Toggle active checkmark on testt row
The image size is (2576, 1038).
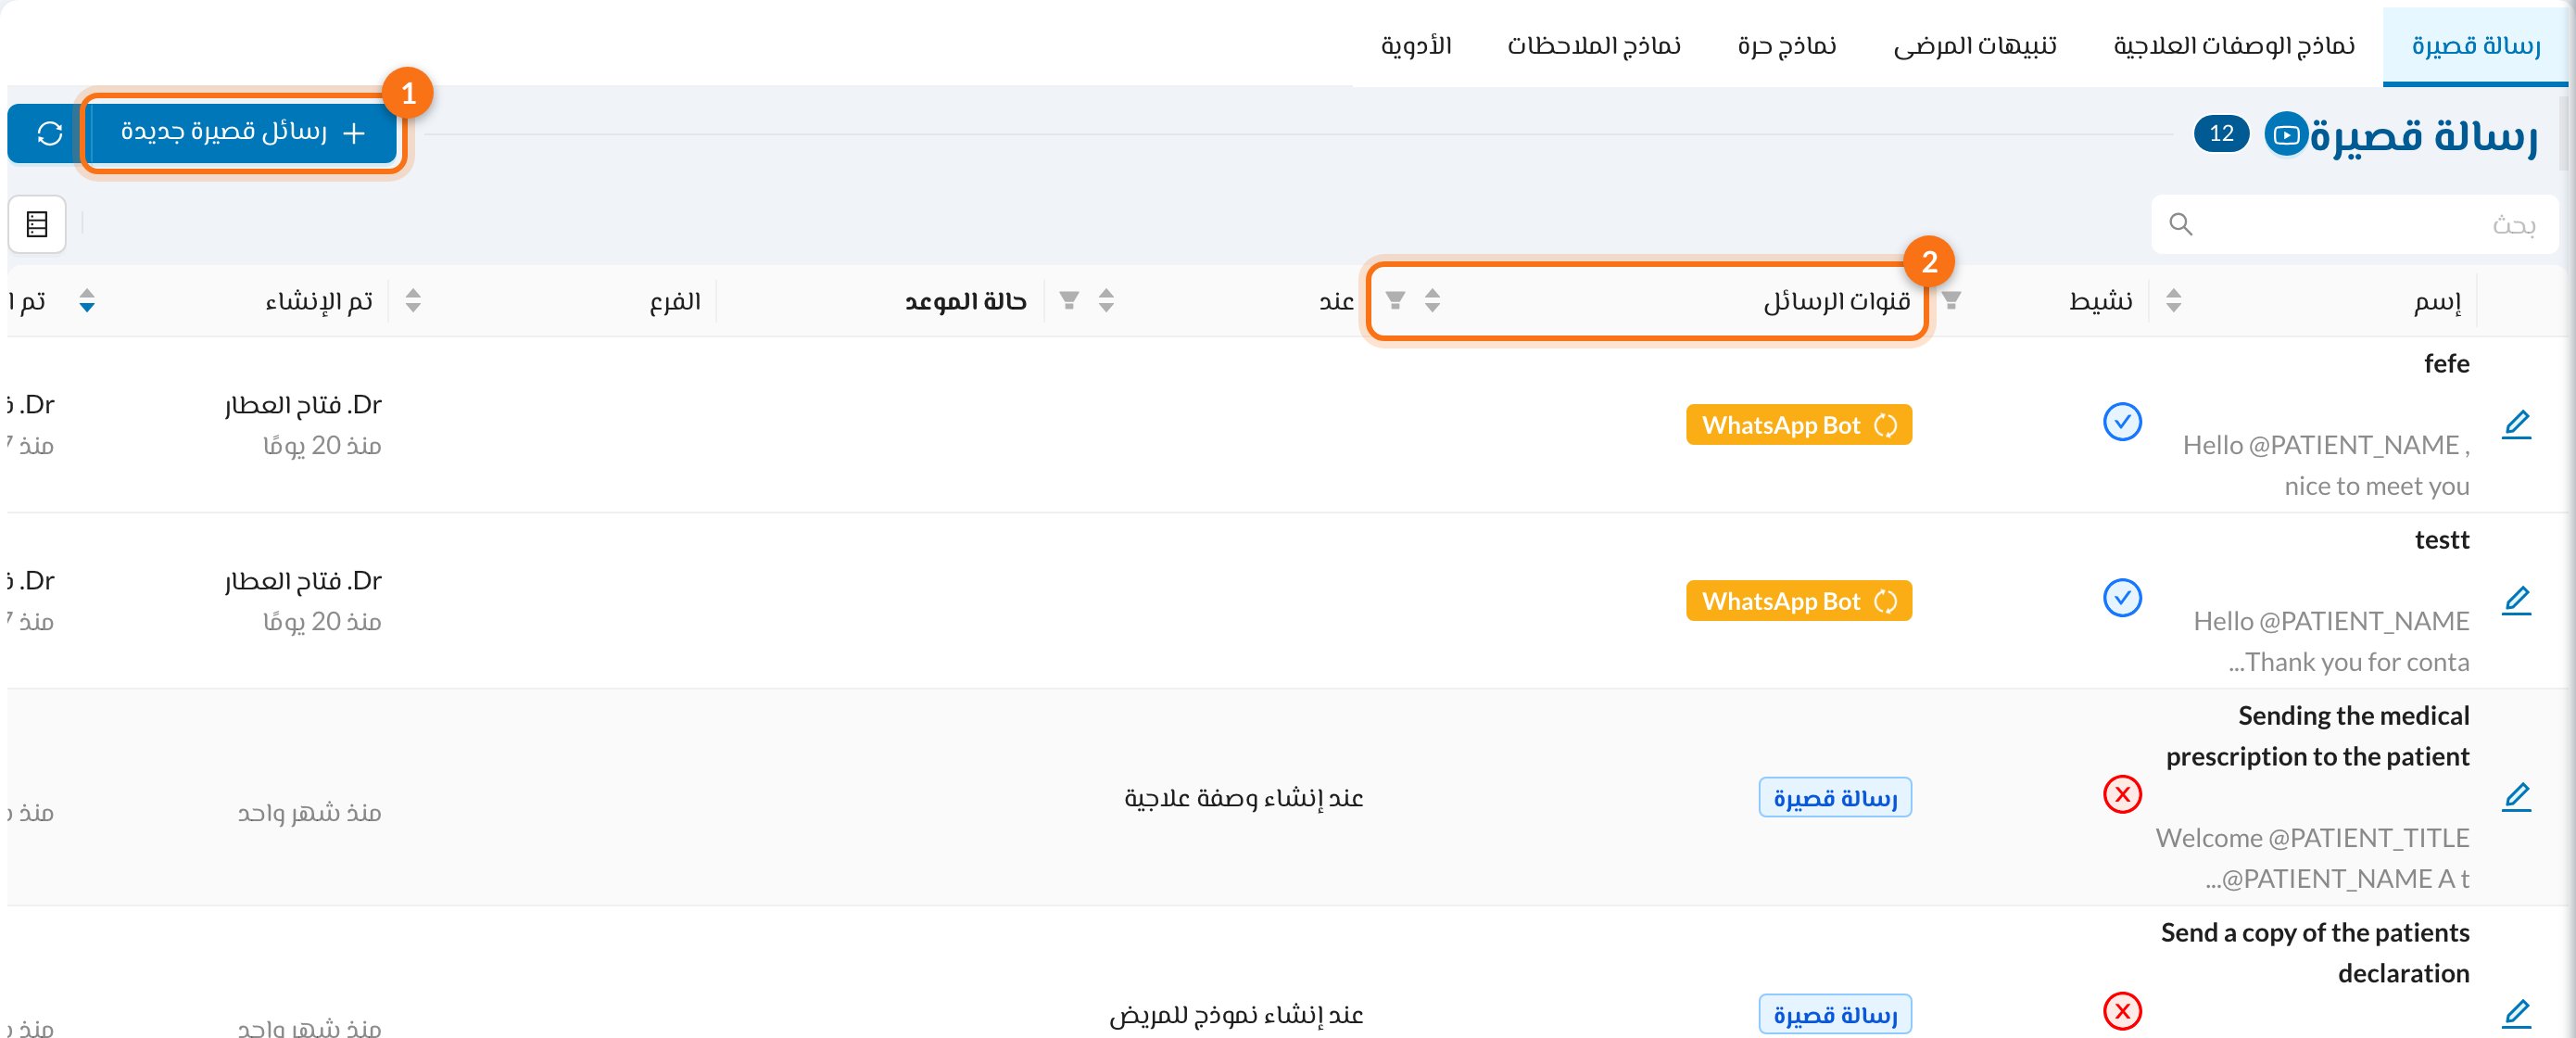tap(2122, 598)
